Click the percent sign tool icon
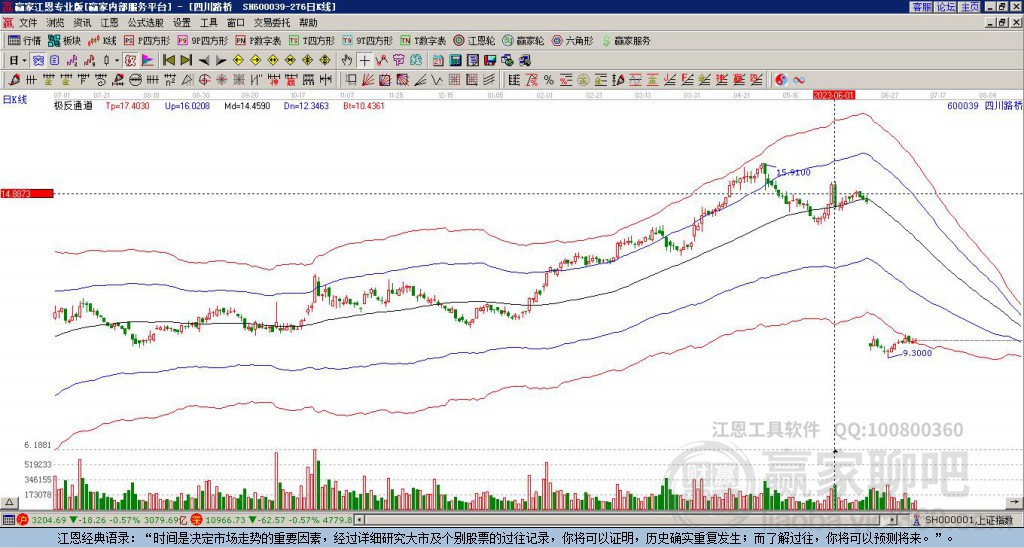Viewport: 1024px width, 548px height. (549, 80)
